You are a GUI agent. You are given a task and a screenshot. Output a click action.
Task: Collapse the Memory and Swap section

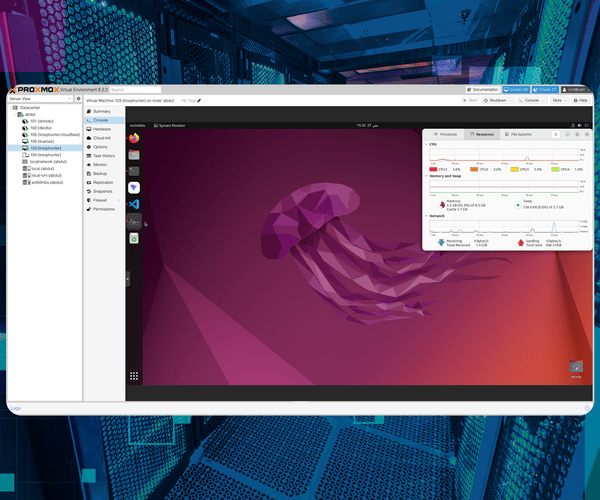click(427, 176)
